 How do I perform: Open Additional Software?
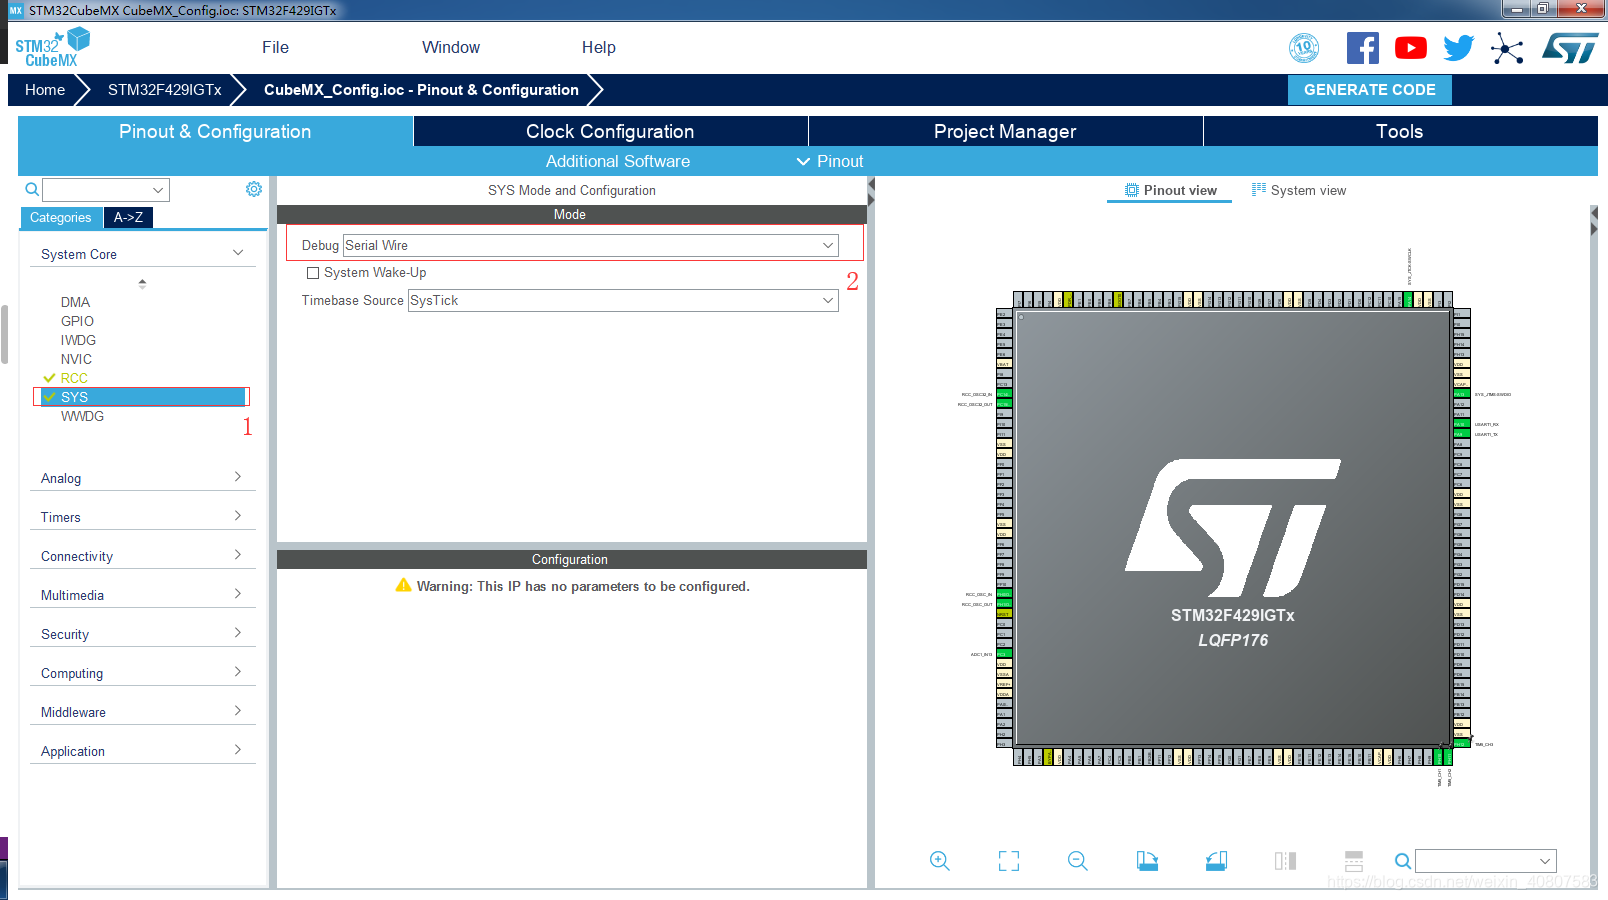(x=618, y=161)
